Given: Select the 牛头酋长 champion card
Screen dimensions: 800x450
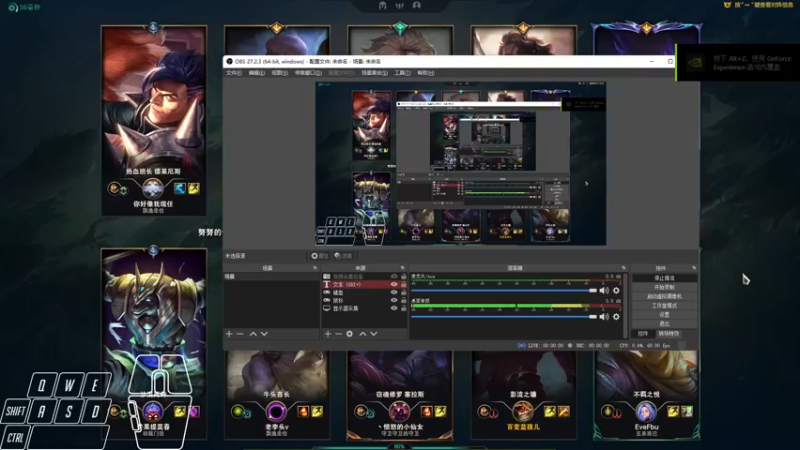Looking at the screenshot, I should point(277,394).
